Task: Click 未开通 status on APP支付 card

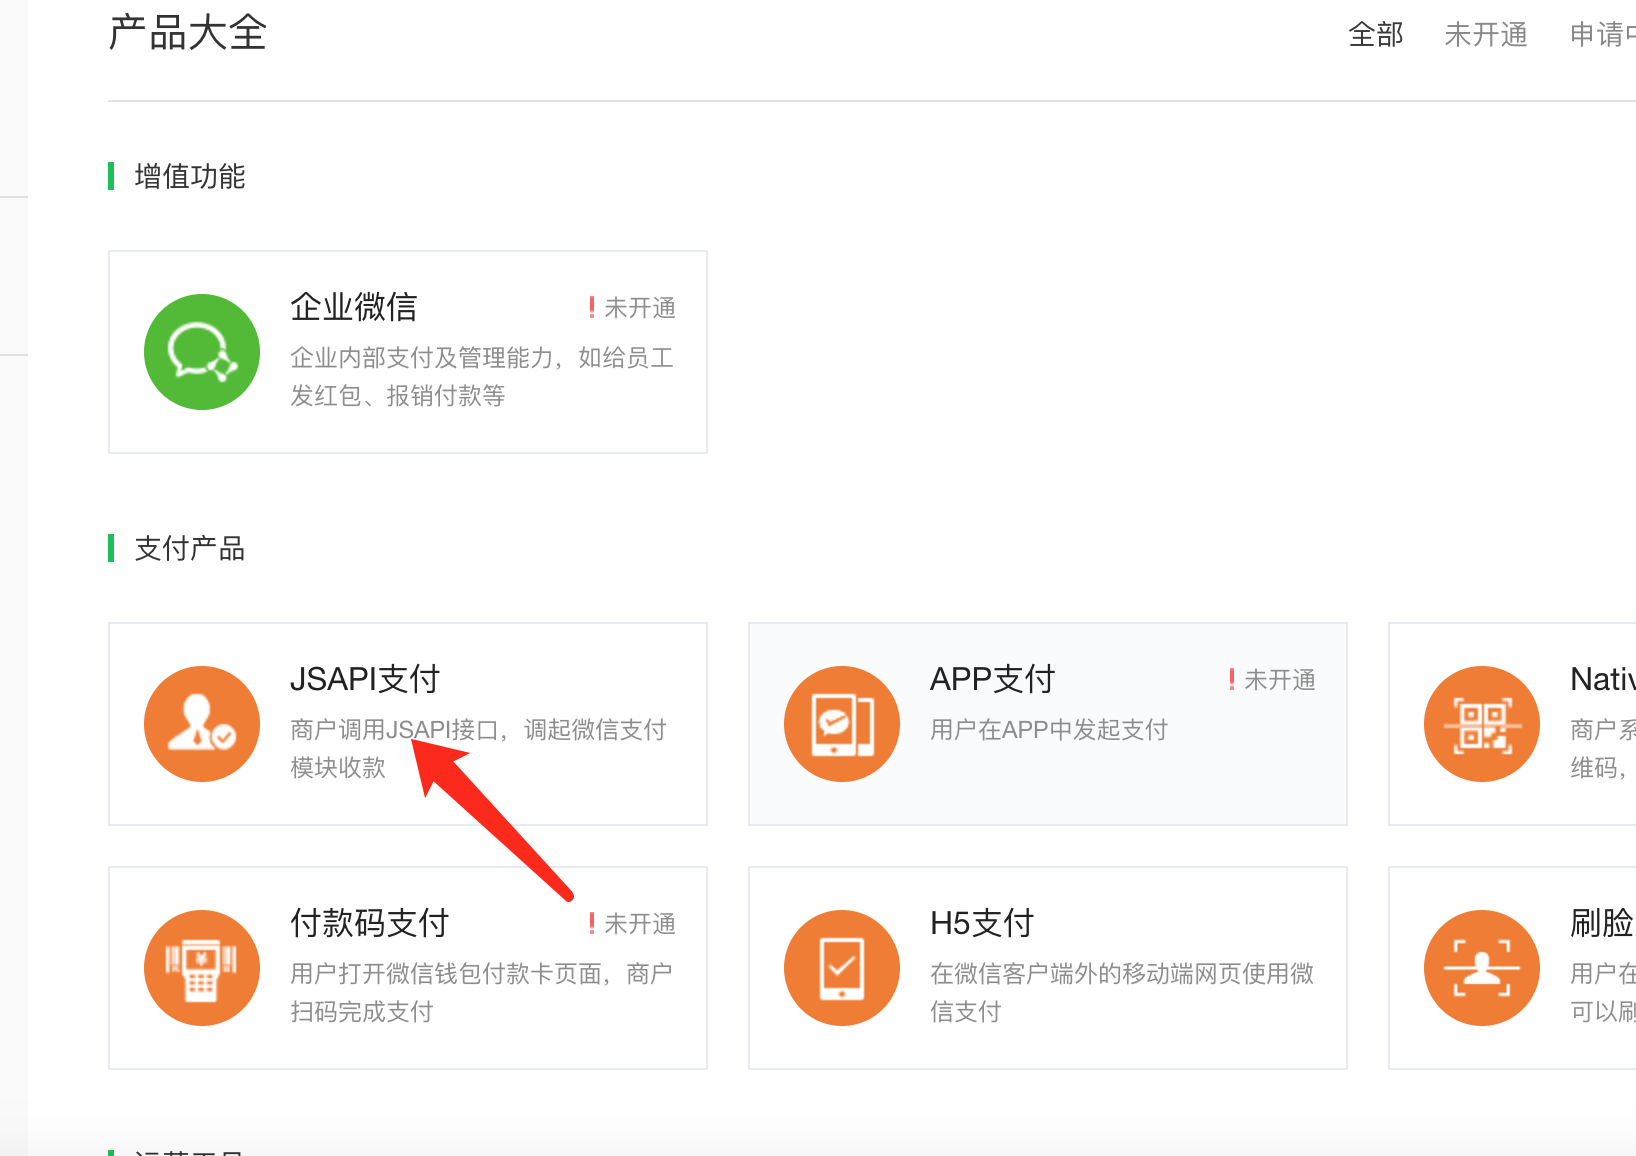Action: tap(1279, 680)
